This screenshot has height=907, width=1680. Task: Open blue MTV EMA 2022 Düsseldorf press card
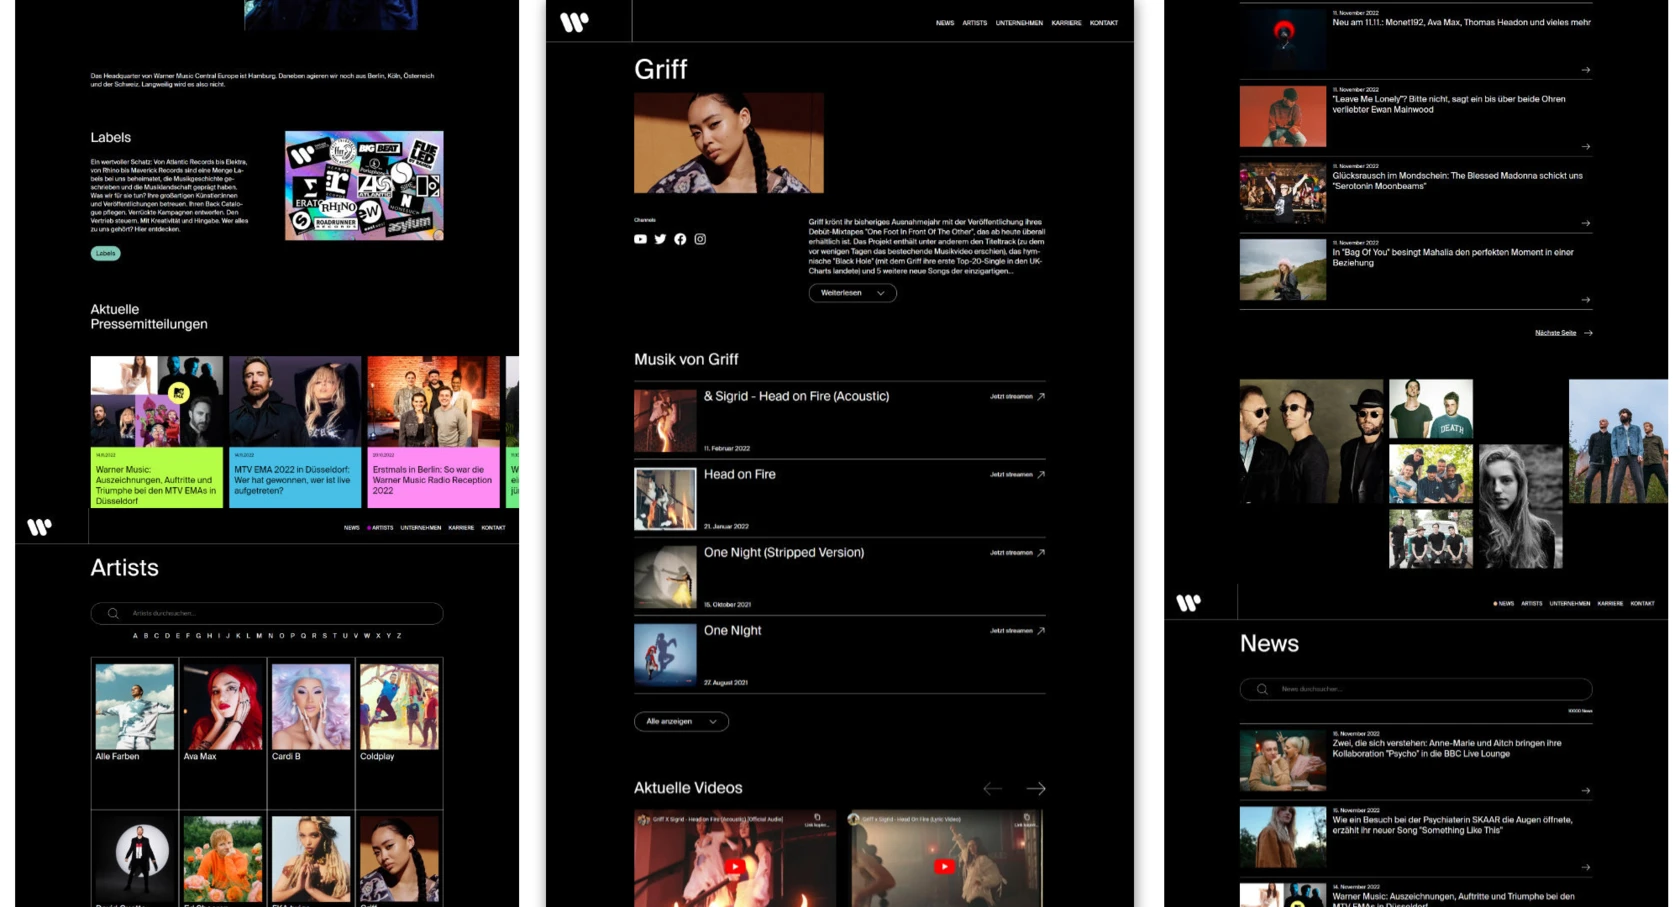click(295, 432)
